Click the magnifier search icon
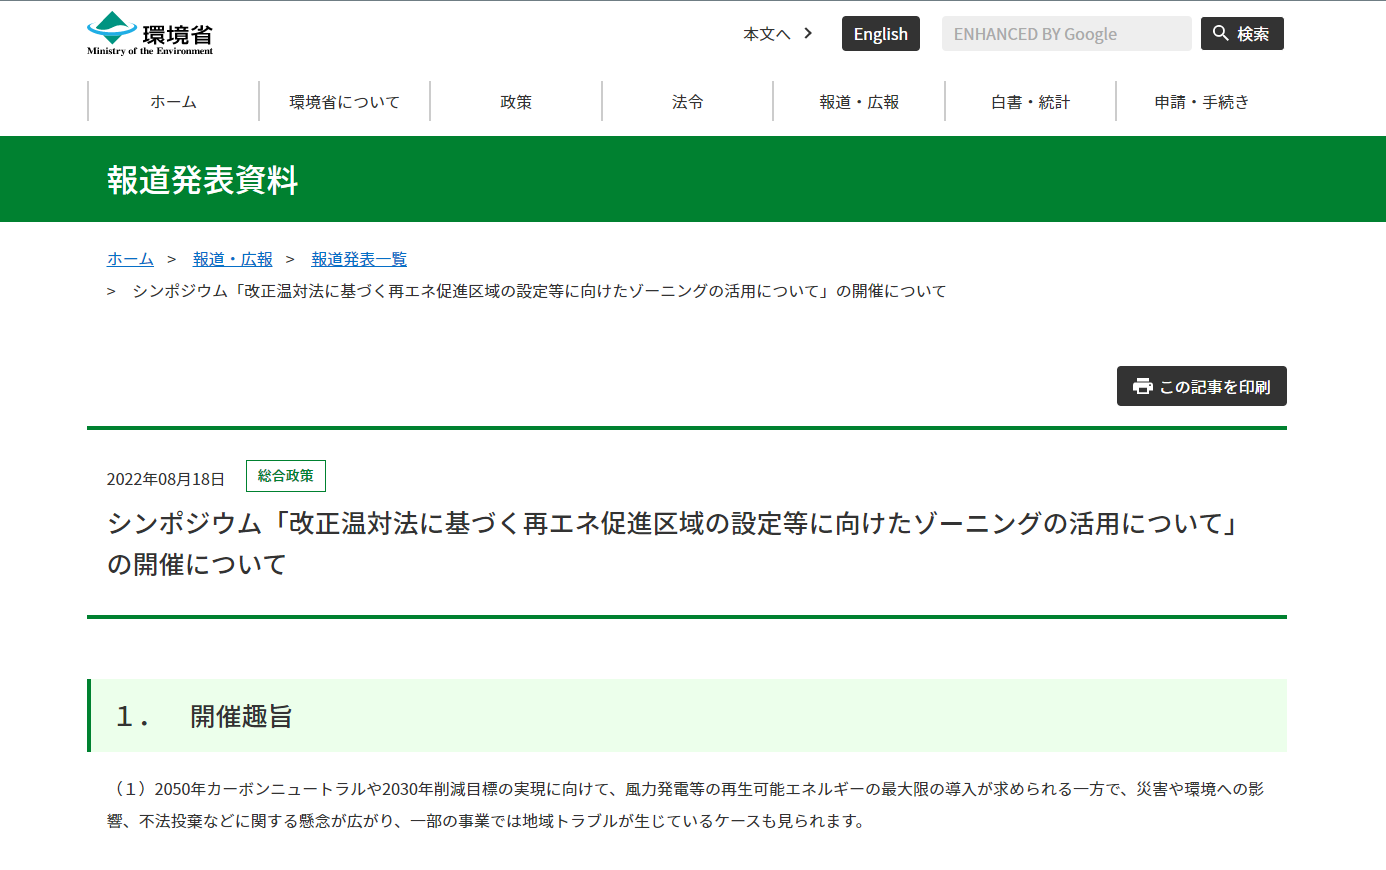 [x=1220, y=33]
